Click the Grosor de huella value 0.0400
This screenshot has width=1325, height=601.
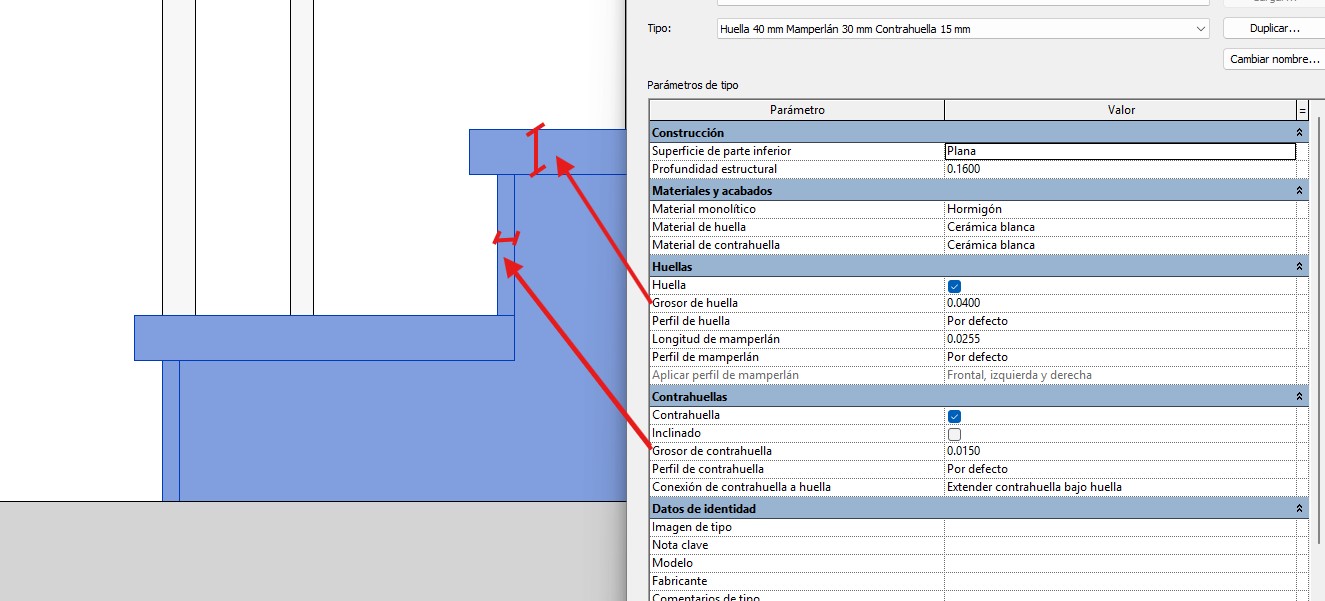(x=1119, y=303)
